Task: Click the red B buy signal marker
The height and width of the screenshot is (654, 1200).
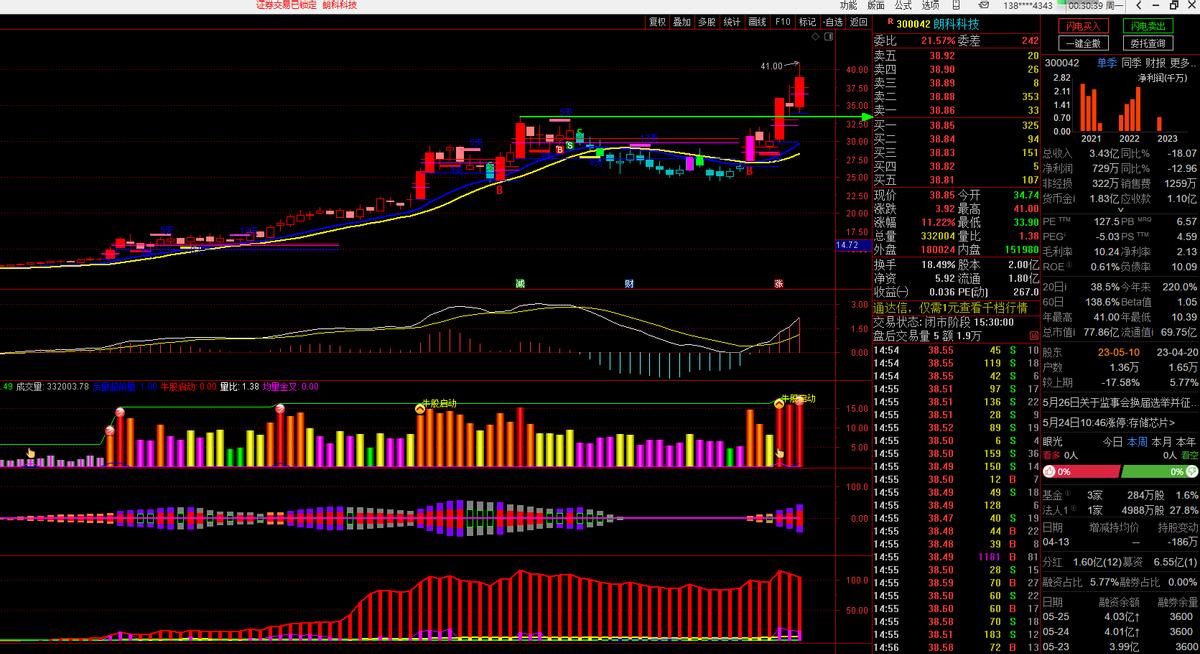Action: click(499, 188)
